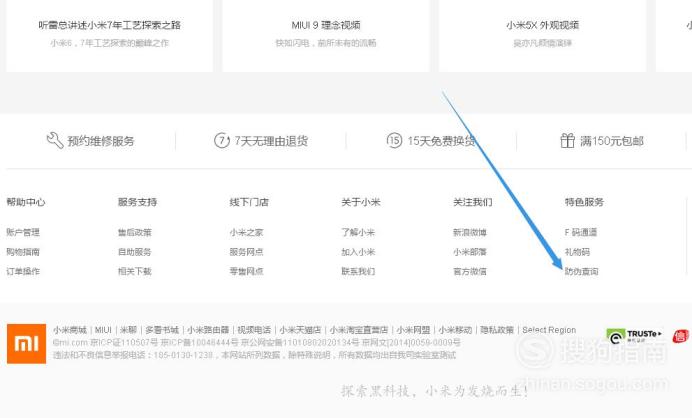
Task: Open 了解小米 link
Action: click(x=358, y=232)
